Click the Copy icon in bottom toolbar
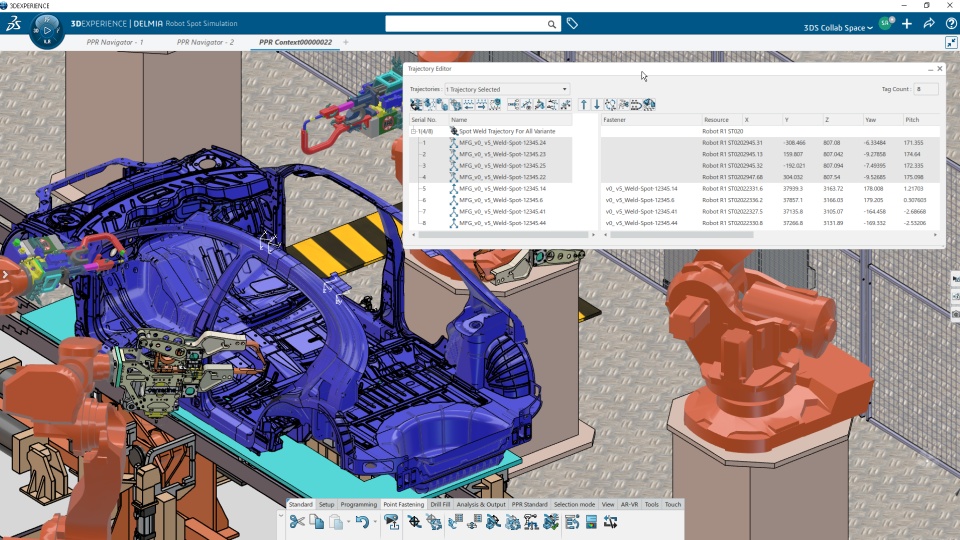Viewport: 960px width, 540px height. [317, 522]
